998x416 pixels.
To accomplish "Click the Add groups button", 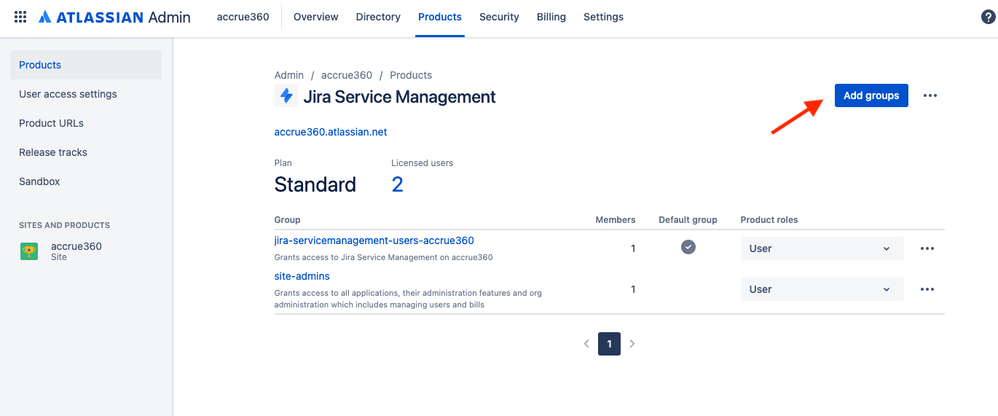I will pos(871,95).
